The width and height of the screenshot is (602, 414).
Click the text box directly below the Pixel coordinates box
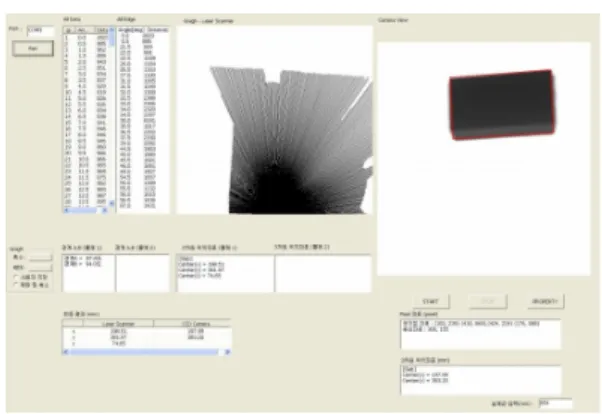[481, 380]
